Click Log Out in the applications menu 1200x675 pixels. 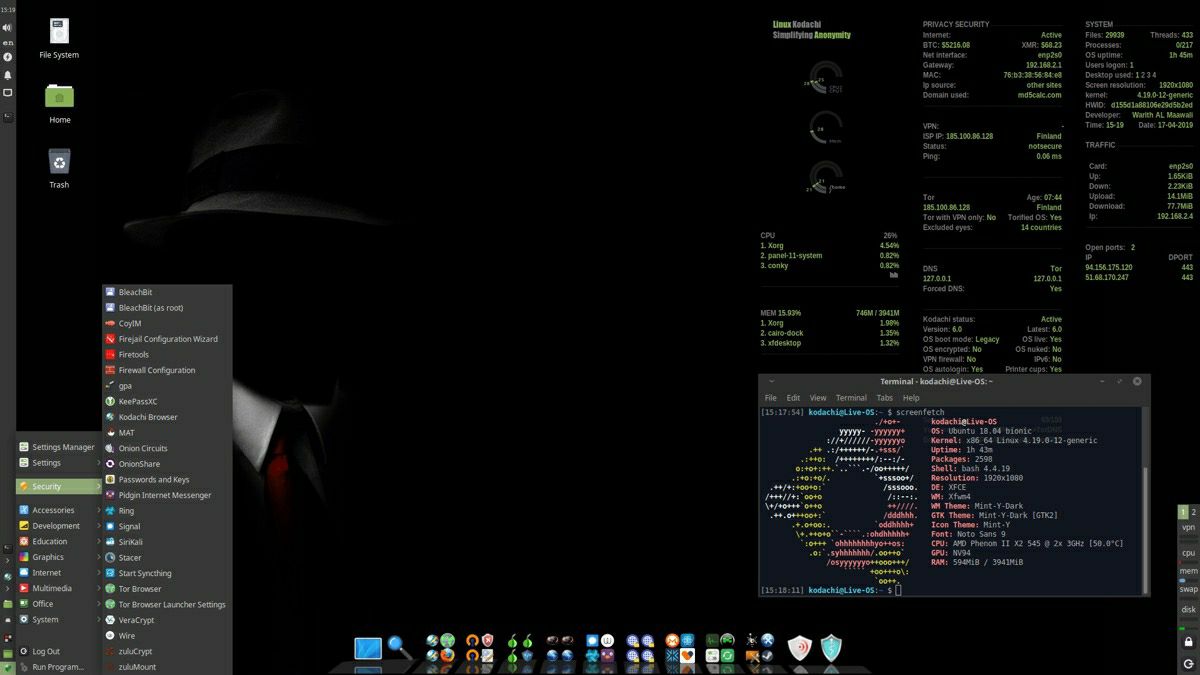46,651
